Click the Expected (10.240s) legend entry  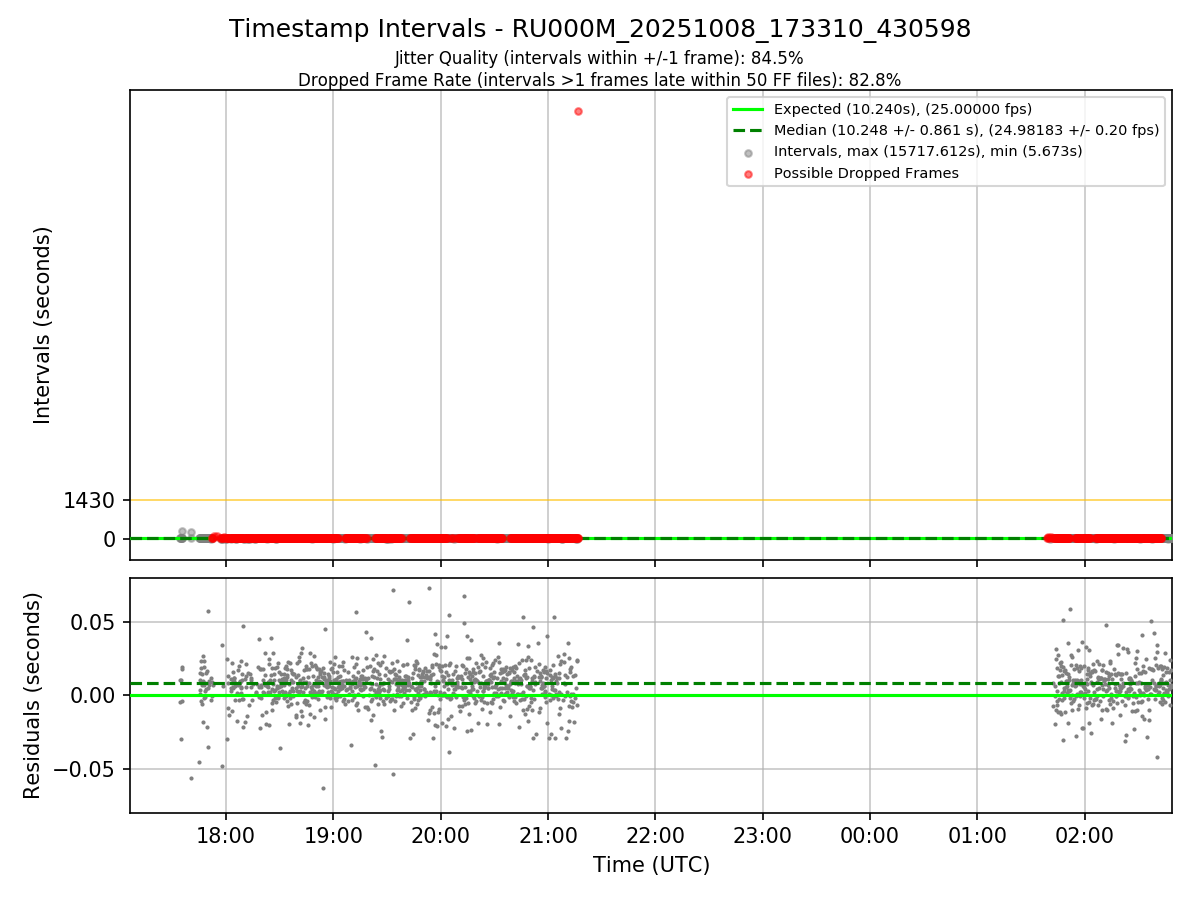pyautogui.click(x=903, y=109)
